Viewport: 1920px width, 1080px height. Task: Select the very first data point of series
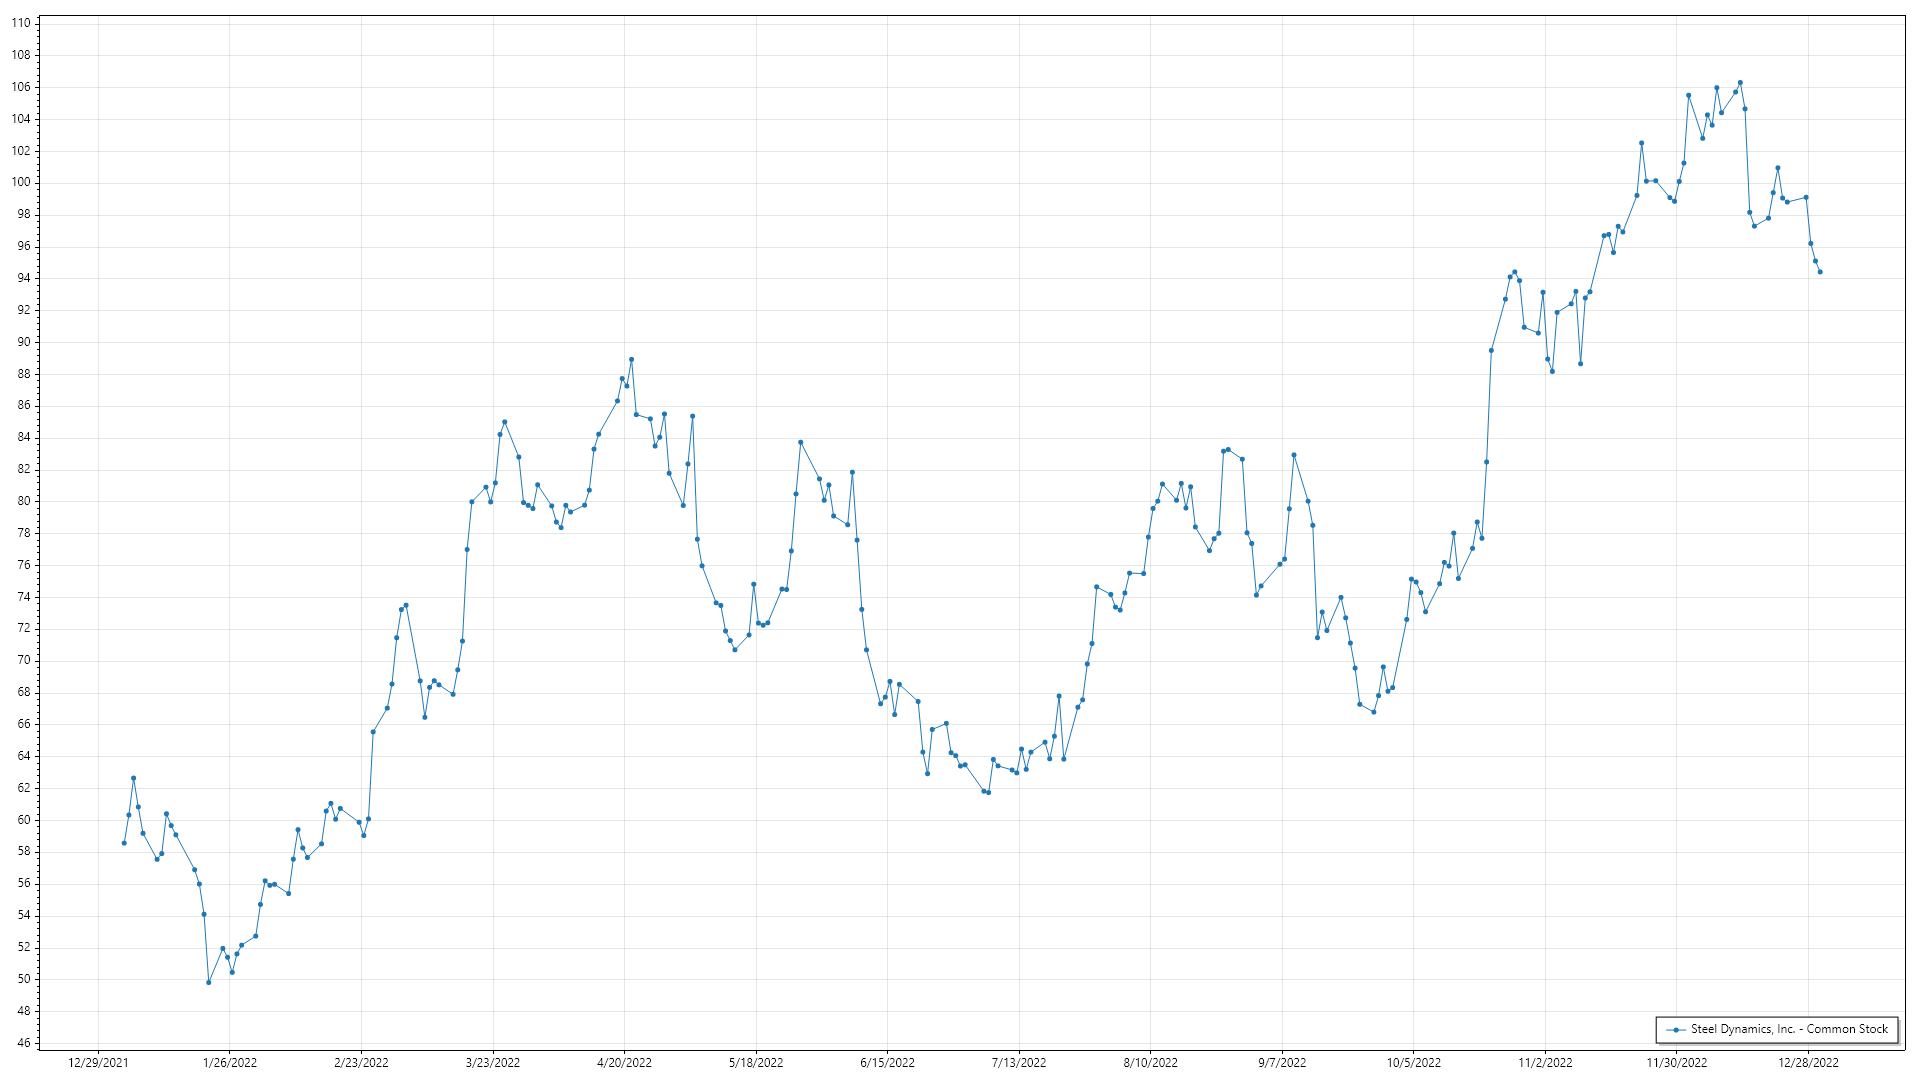pos(124,843)
